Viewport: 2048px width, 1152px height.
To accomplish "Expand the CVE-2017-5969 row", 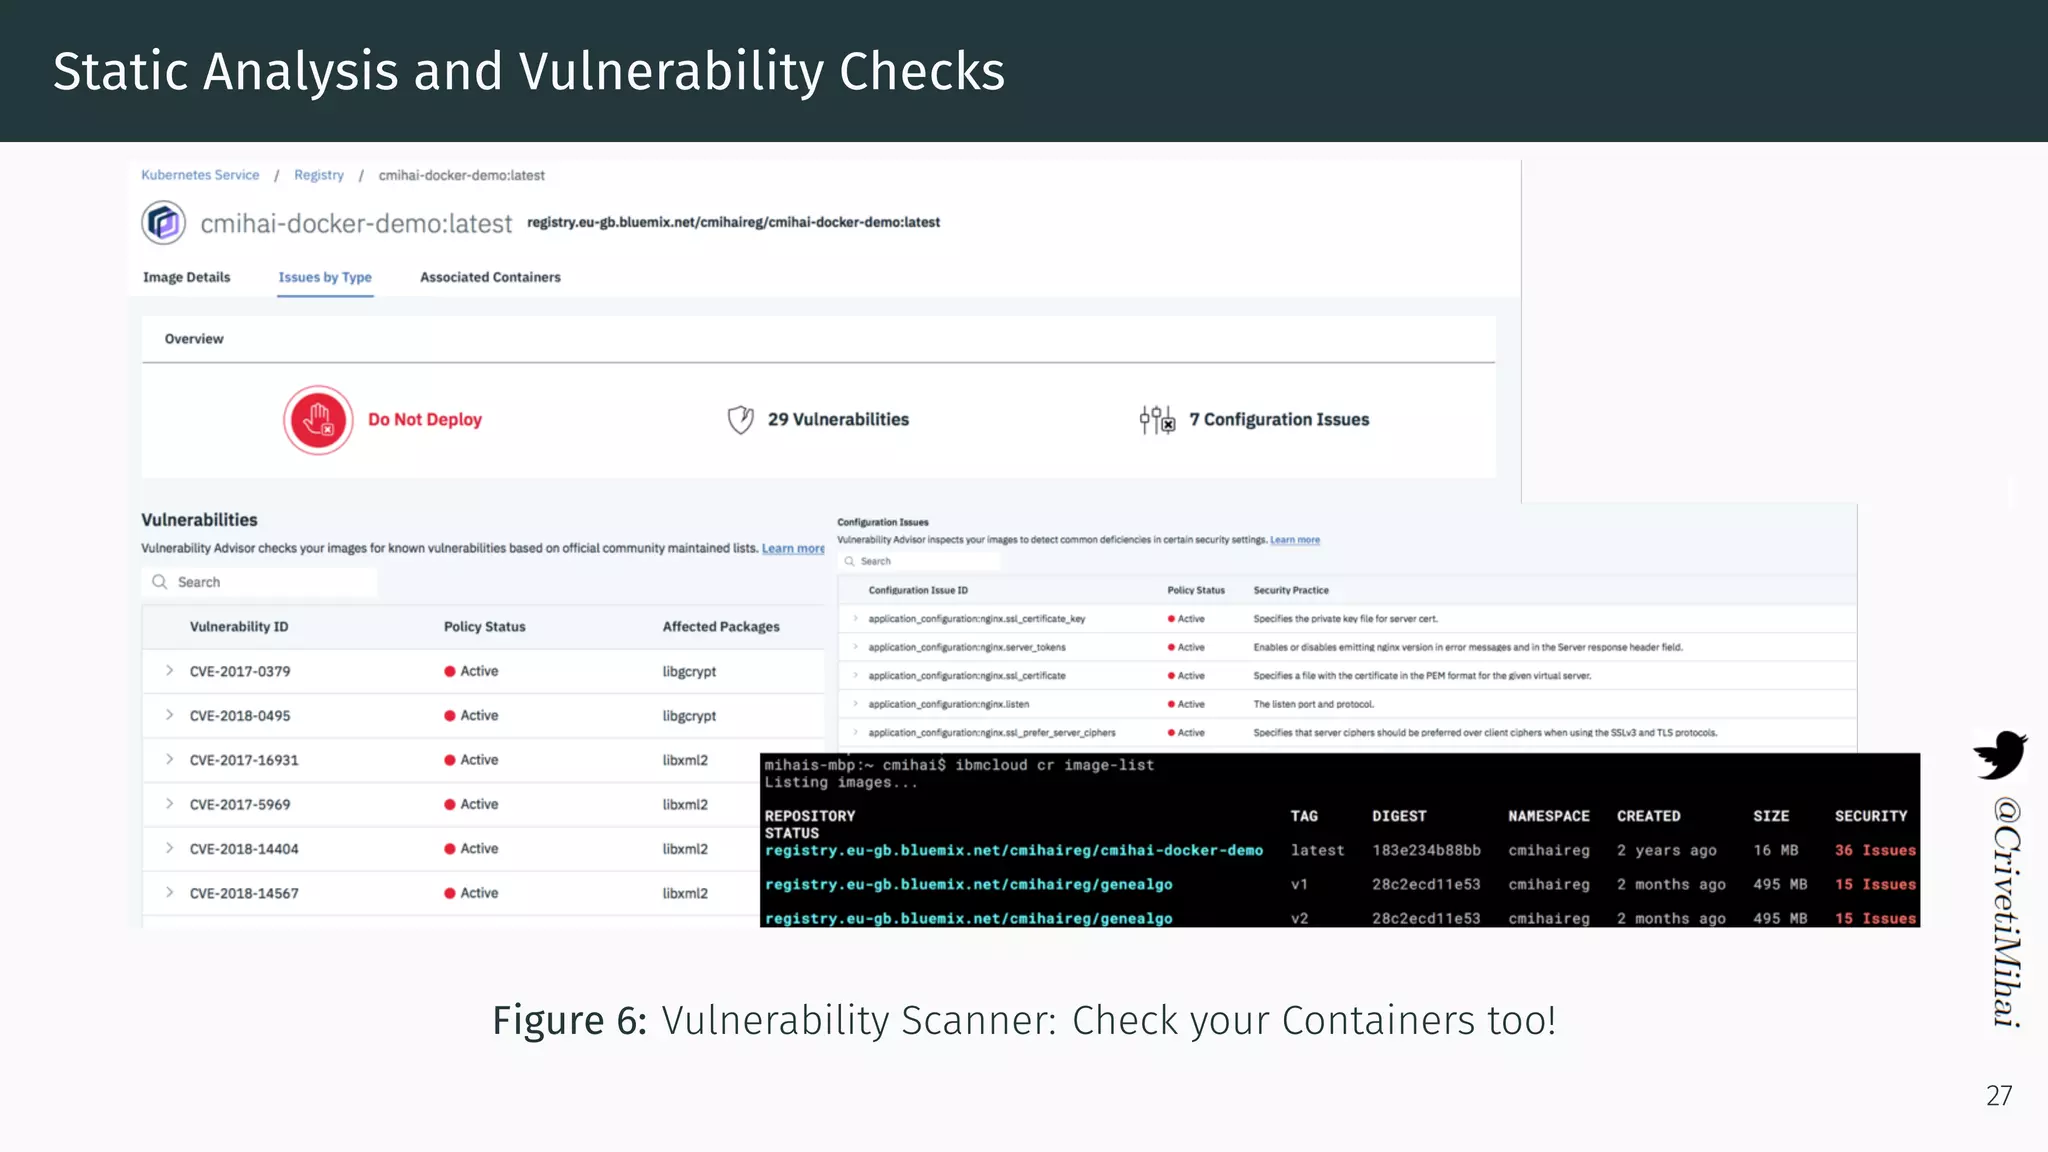I will click(169, 804).
